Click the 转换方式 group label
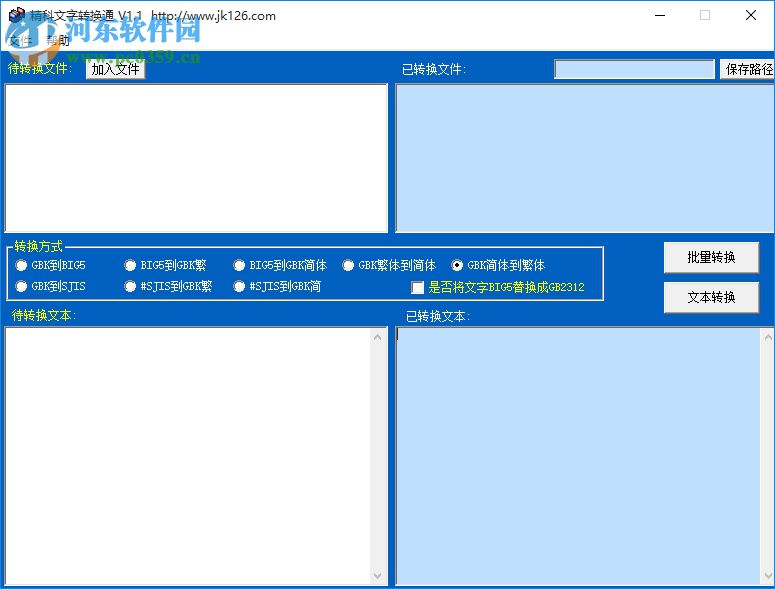This screenshot has width=775, height=589. [39, 246]
